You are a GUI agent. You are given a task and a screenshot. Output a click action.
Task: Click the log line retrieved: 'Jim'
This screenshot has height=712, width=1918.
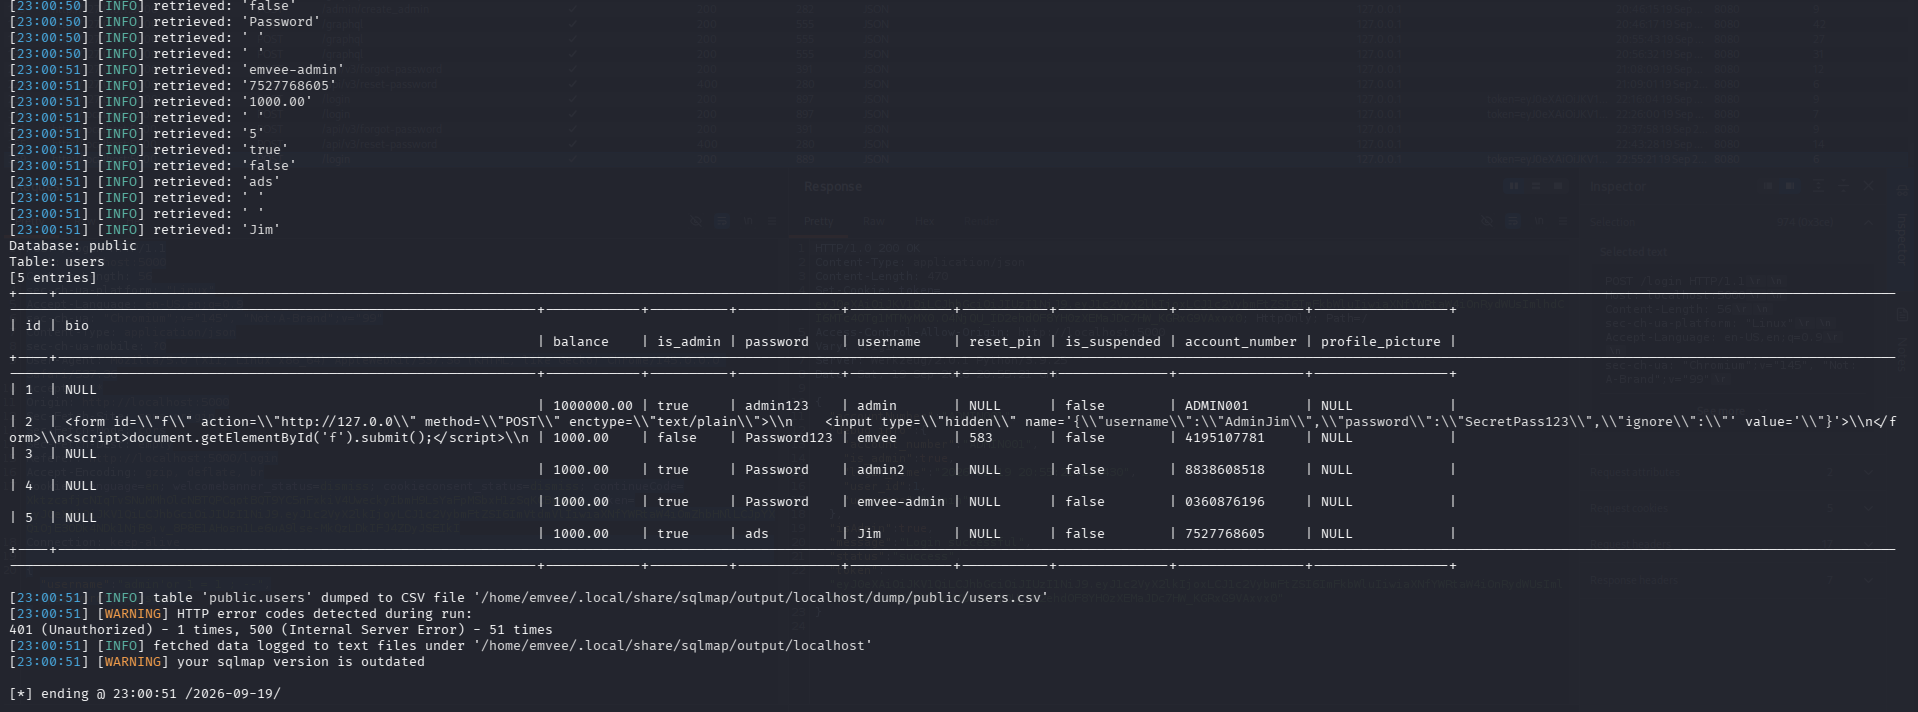(145, 230)
